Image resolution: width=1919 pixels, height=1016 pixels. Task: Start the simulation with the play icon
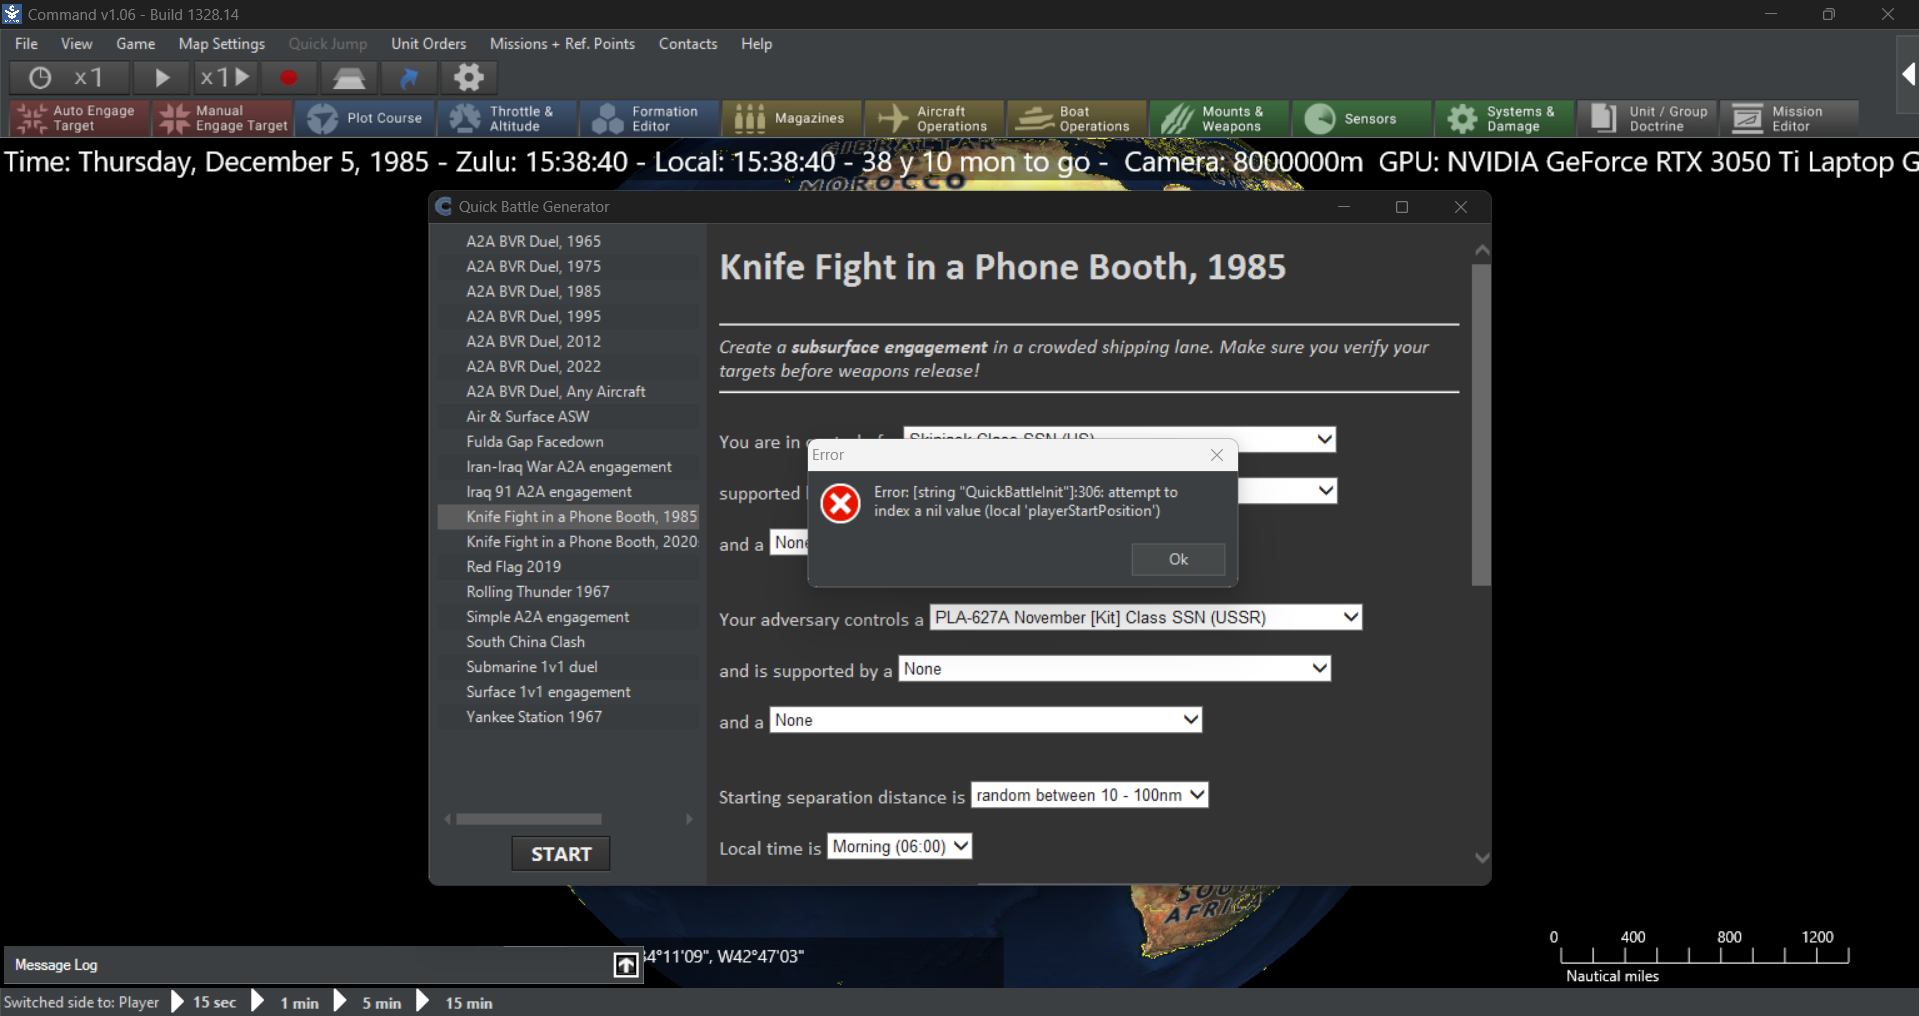(162, 77)
